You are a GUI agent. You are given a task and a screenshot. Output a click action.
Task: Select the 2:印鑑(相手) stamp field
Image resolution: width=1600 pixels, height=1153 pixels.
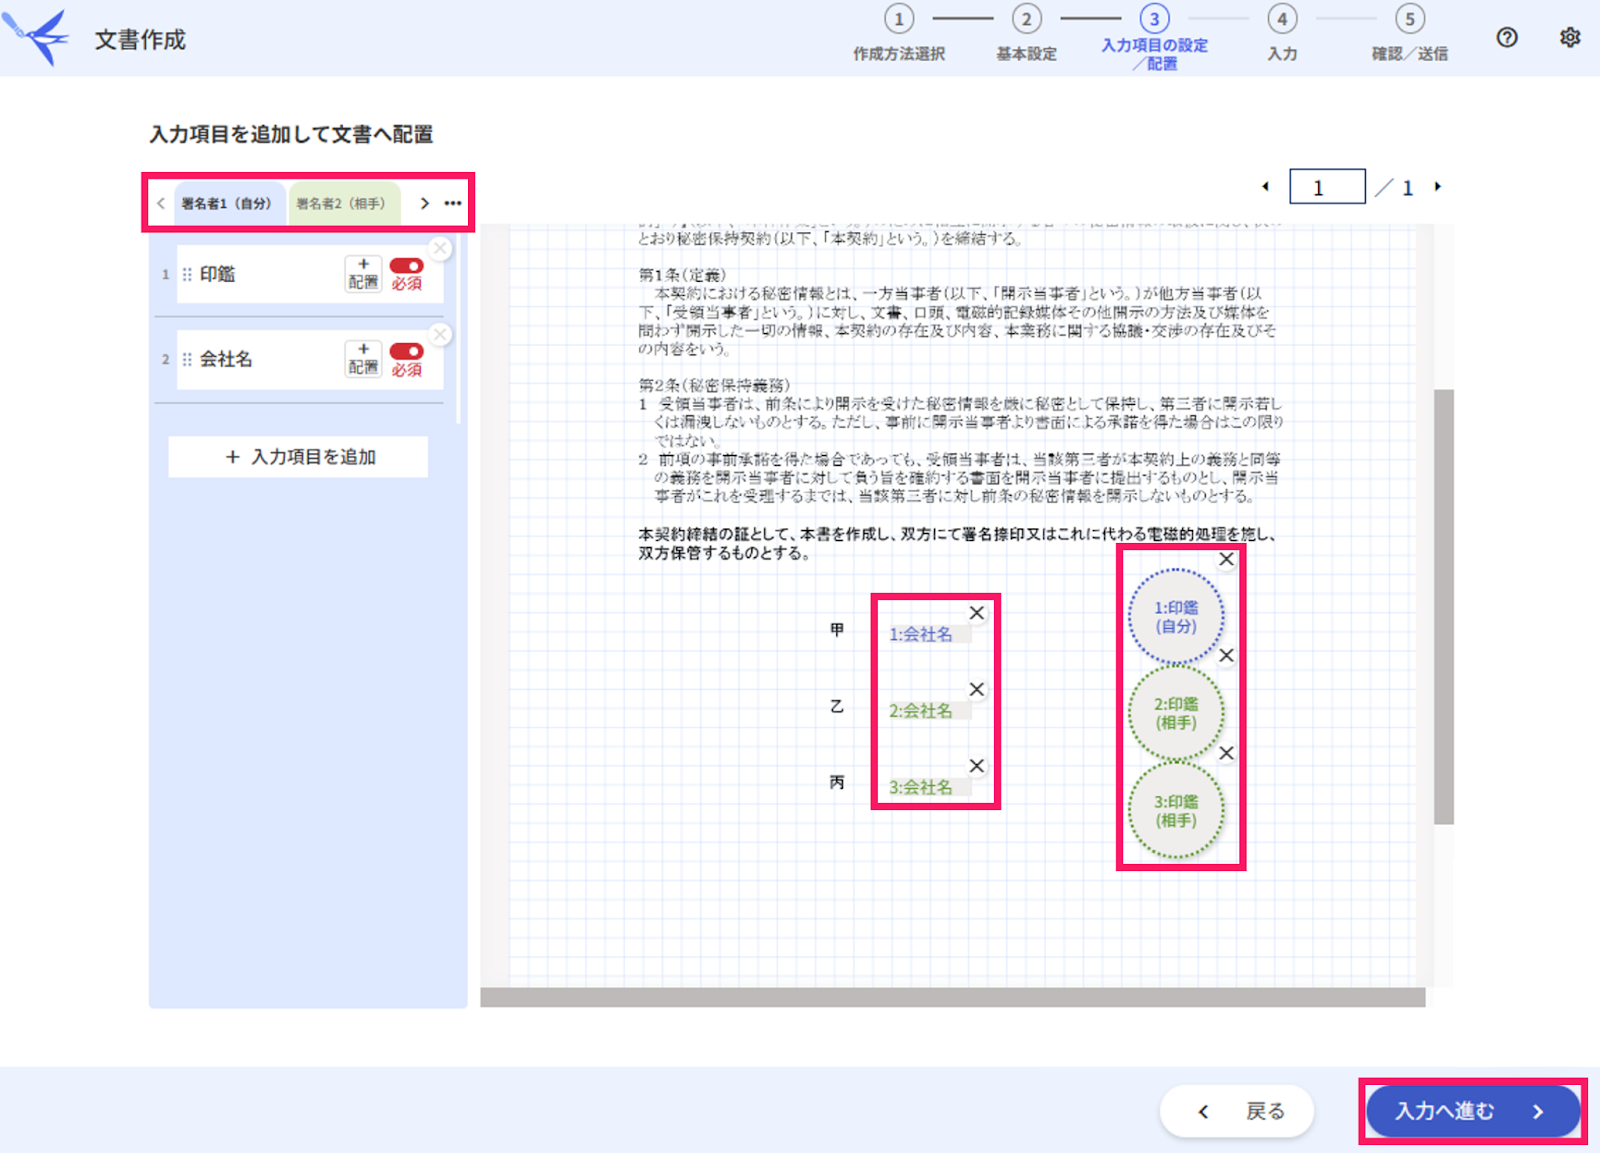(1176, 713)
